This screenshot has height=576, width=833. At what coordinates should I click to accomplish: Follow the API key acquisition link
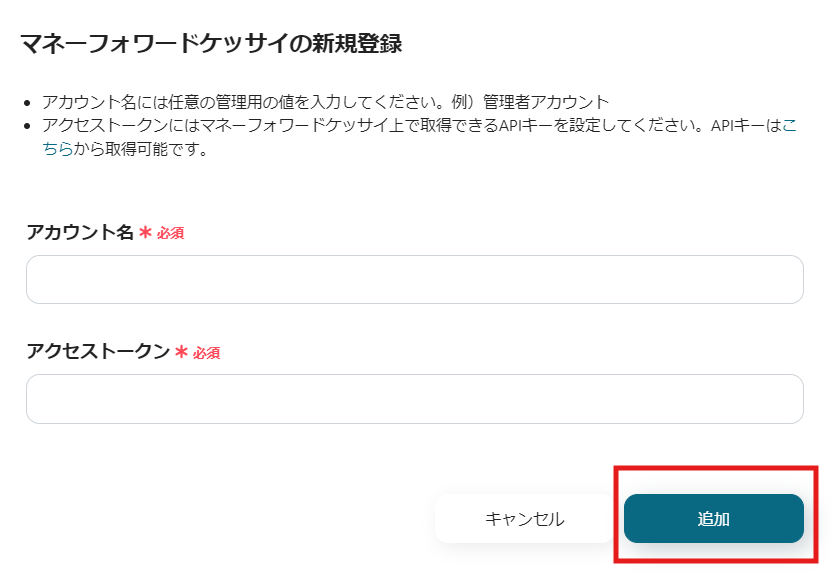point(47,149)
